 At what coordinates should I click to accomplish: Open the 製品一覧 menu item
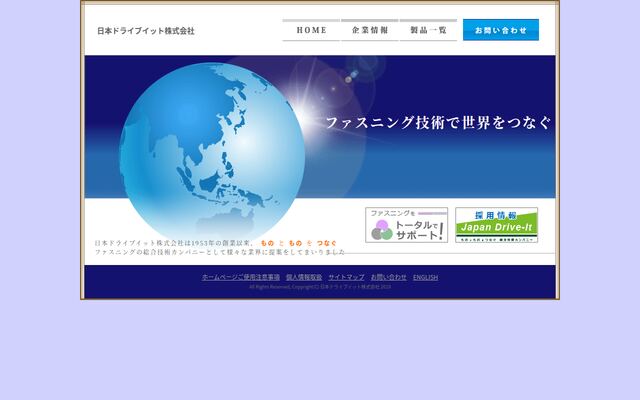click(x=429, y=30)
